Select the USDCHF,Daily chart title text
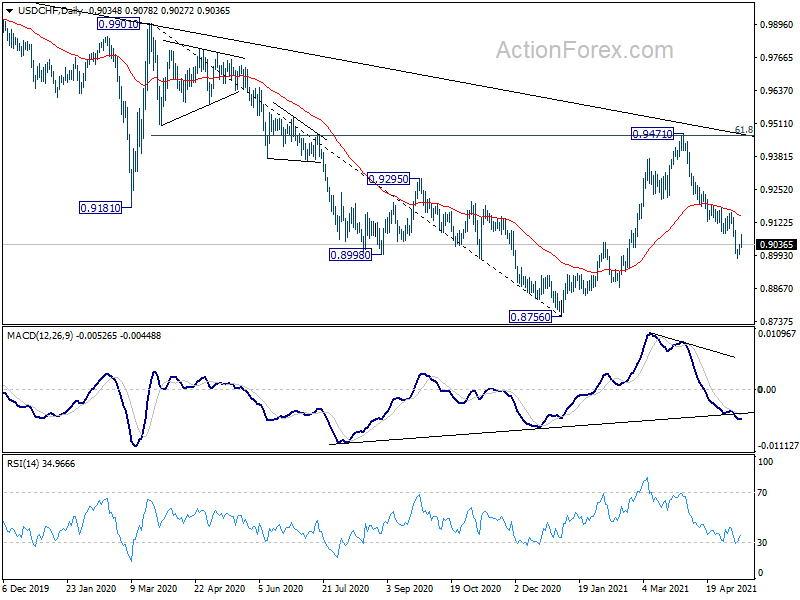This screenshot has height=600, width=800. [x=49, y=11]
